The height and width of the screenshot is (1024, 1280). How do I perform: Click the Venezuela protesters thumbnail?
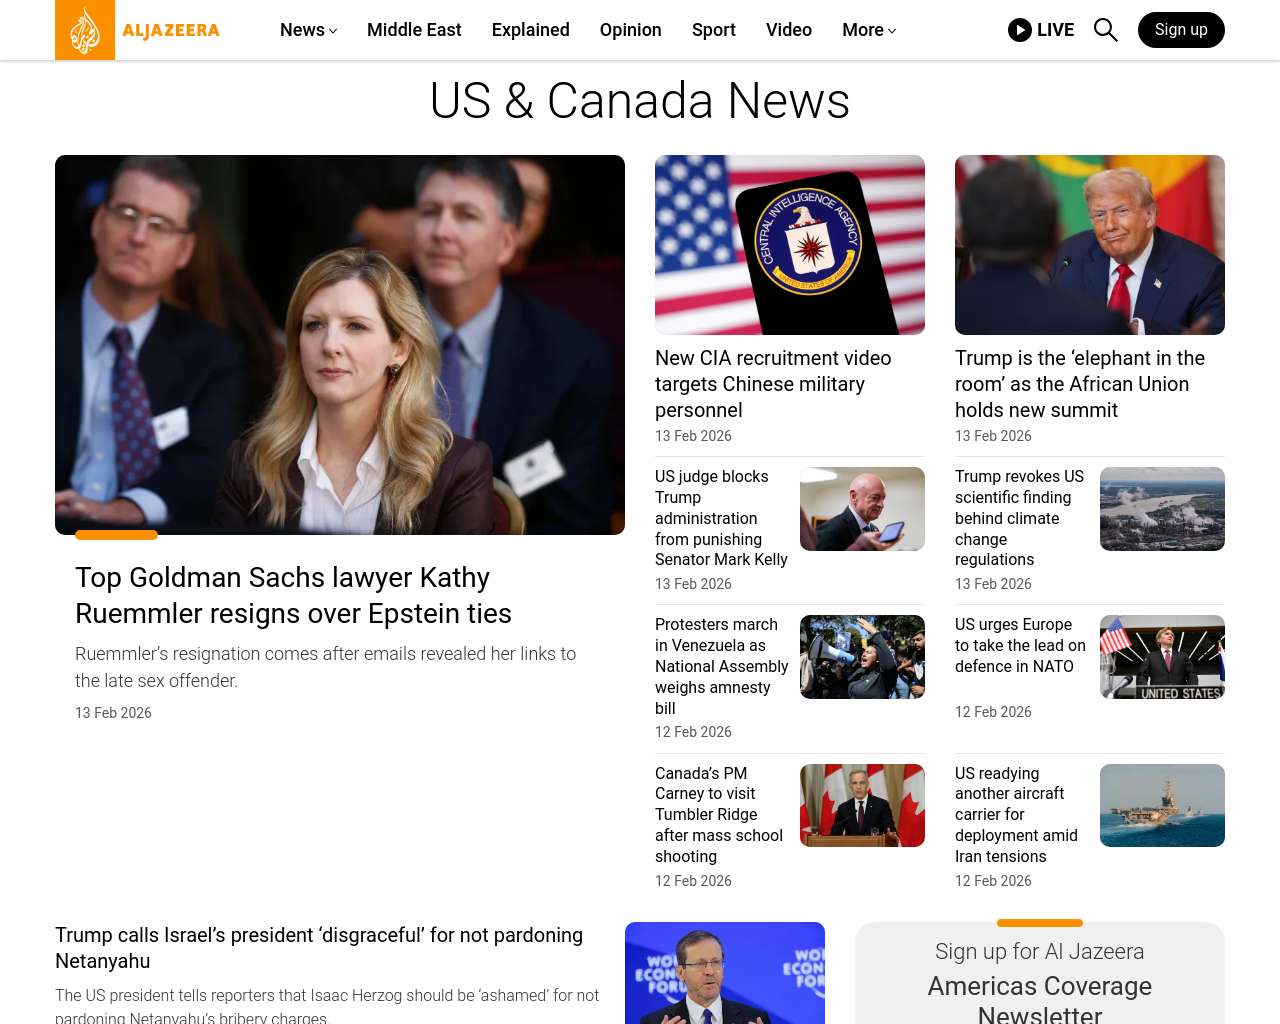pos(862,657)
